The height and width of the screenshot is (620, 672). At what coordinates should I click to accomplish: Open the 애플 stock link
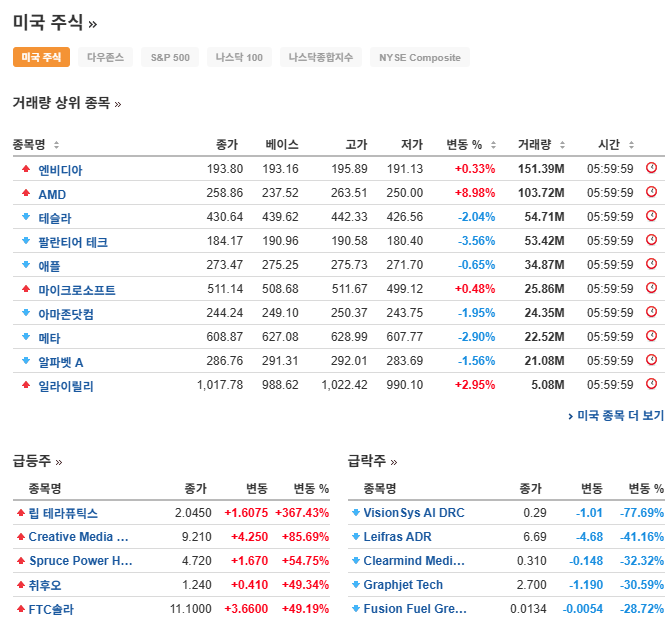point(49,266)
